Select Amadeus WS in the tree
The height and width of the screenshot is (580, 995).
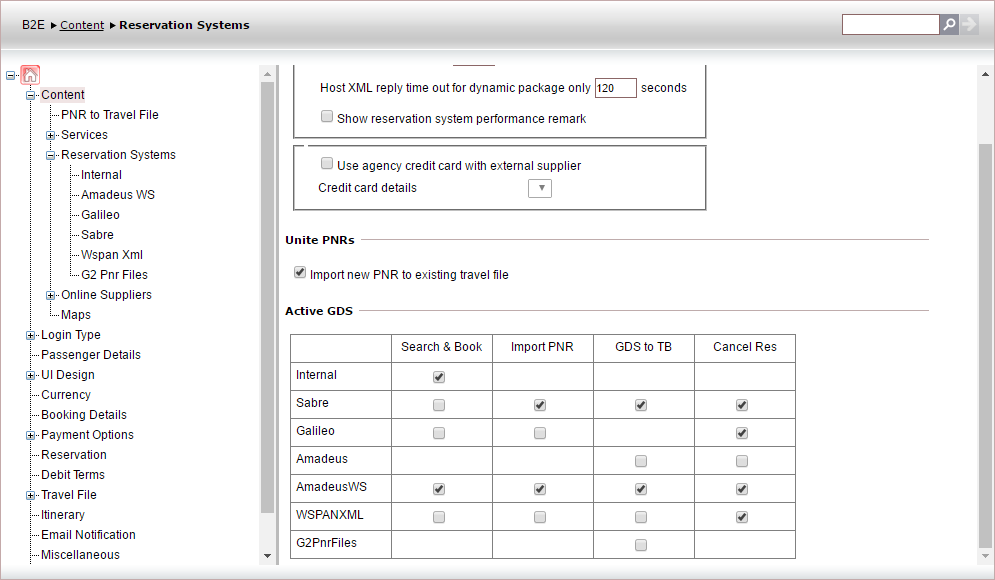tap(118, 195)
